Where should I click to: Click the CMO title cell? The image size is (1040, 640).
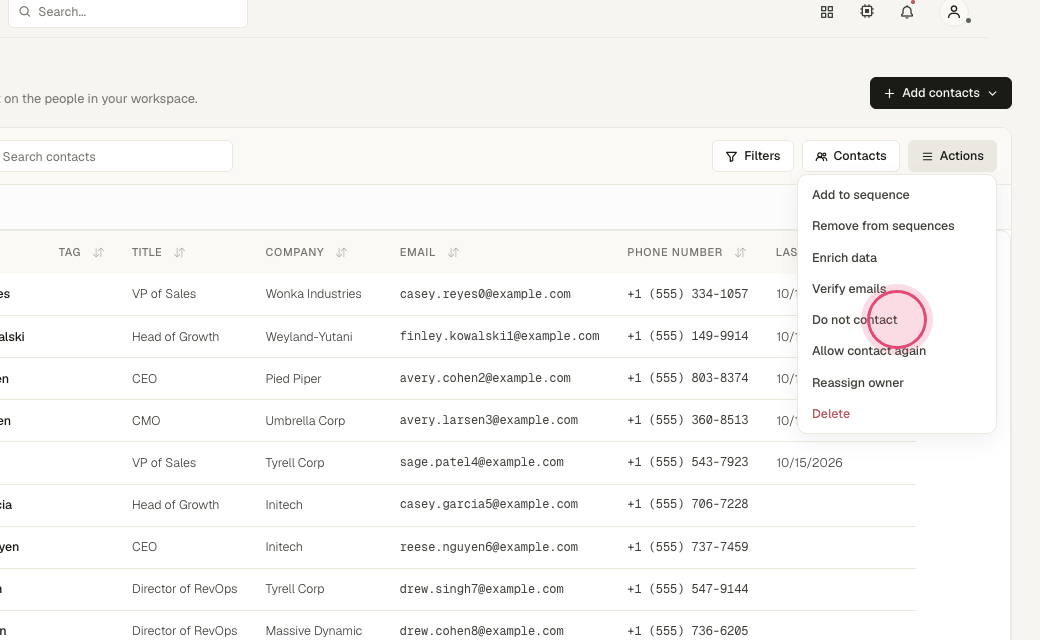tap(146, 421)
